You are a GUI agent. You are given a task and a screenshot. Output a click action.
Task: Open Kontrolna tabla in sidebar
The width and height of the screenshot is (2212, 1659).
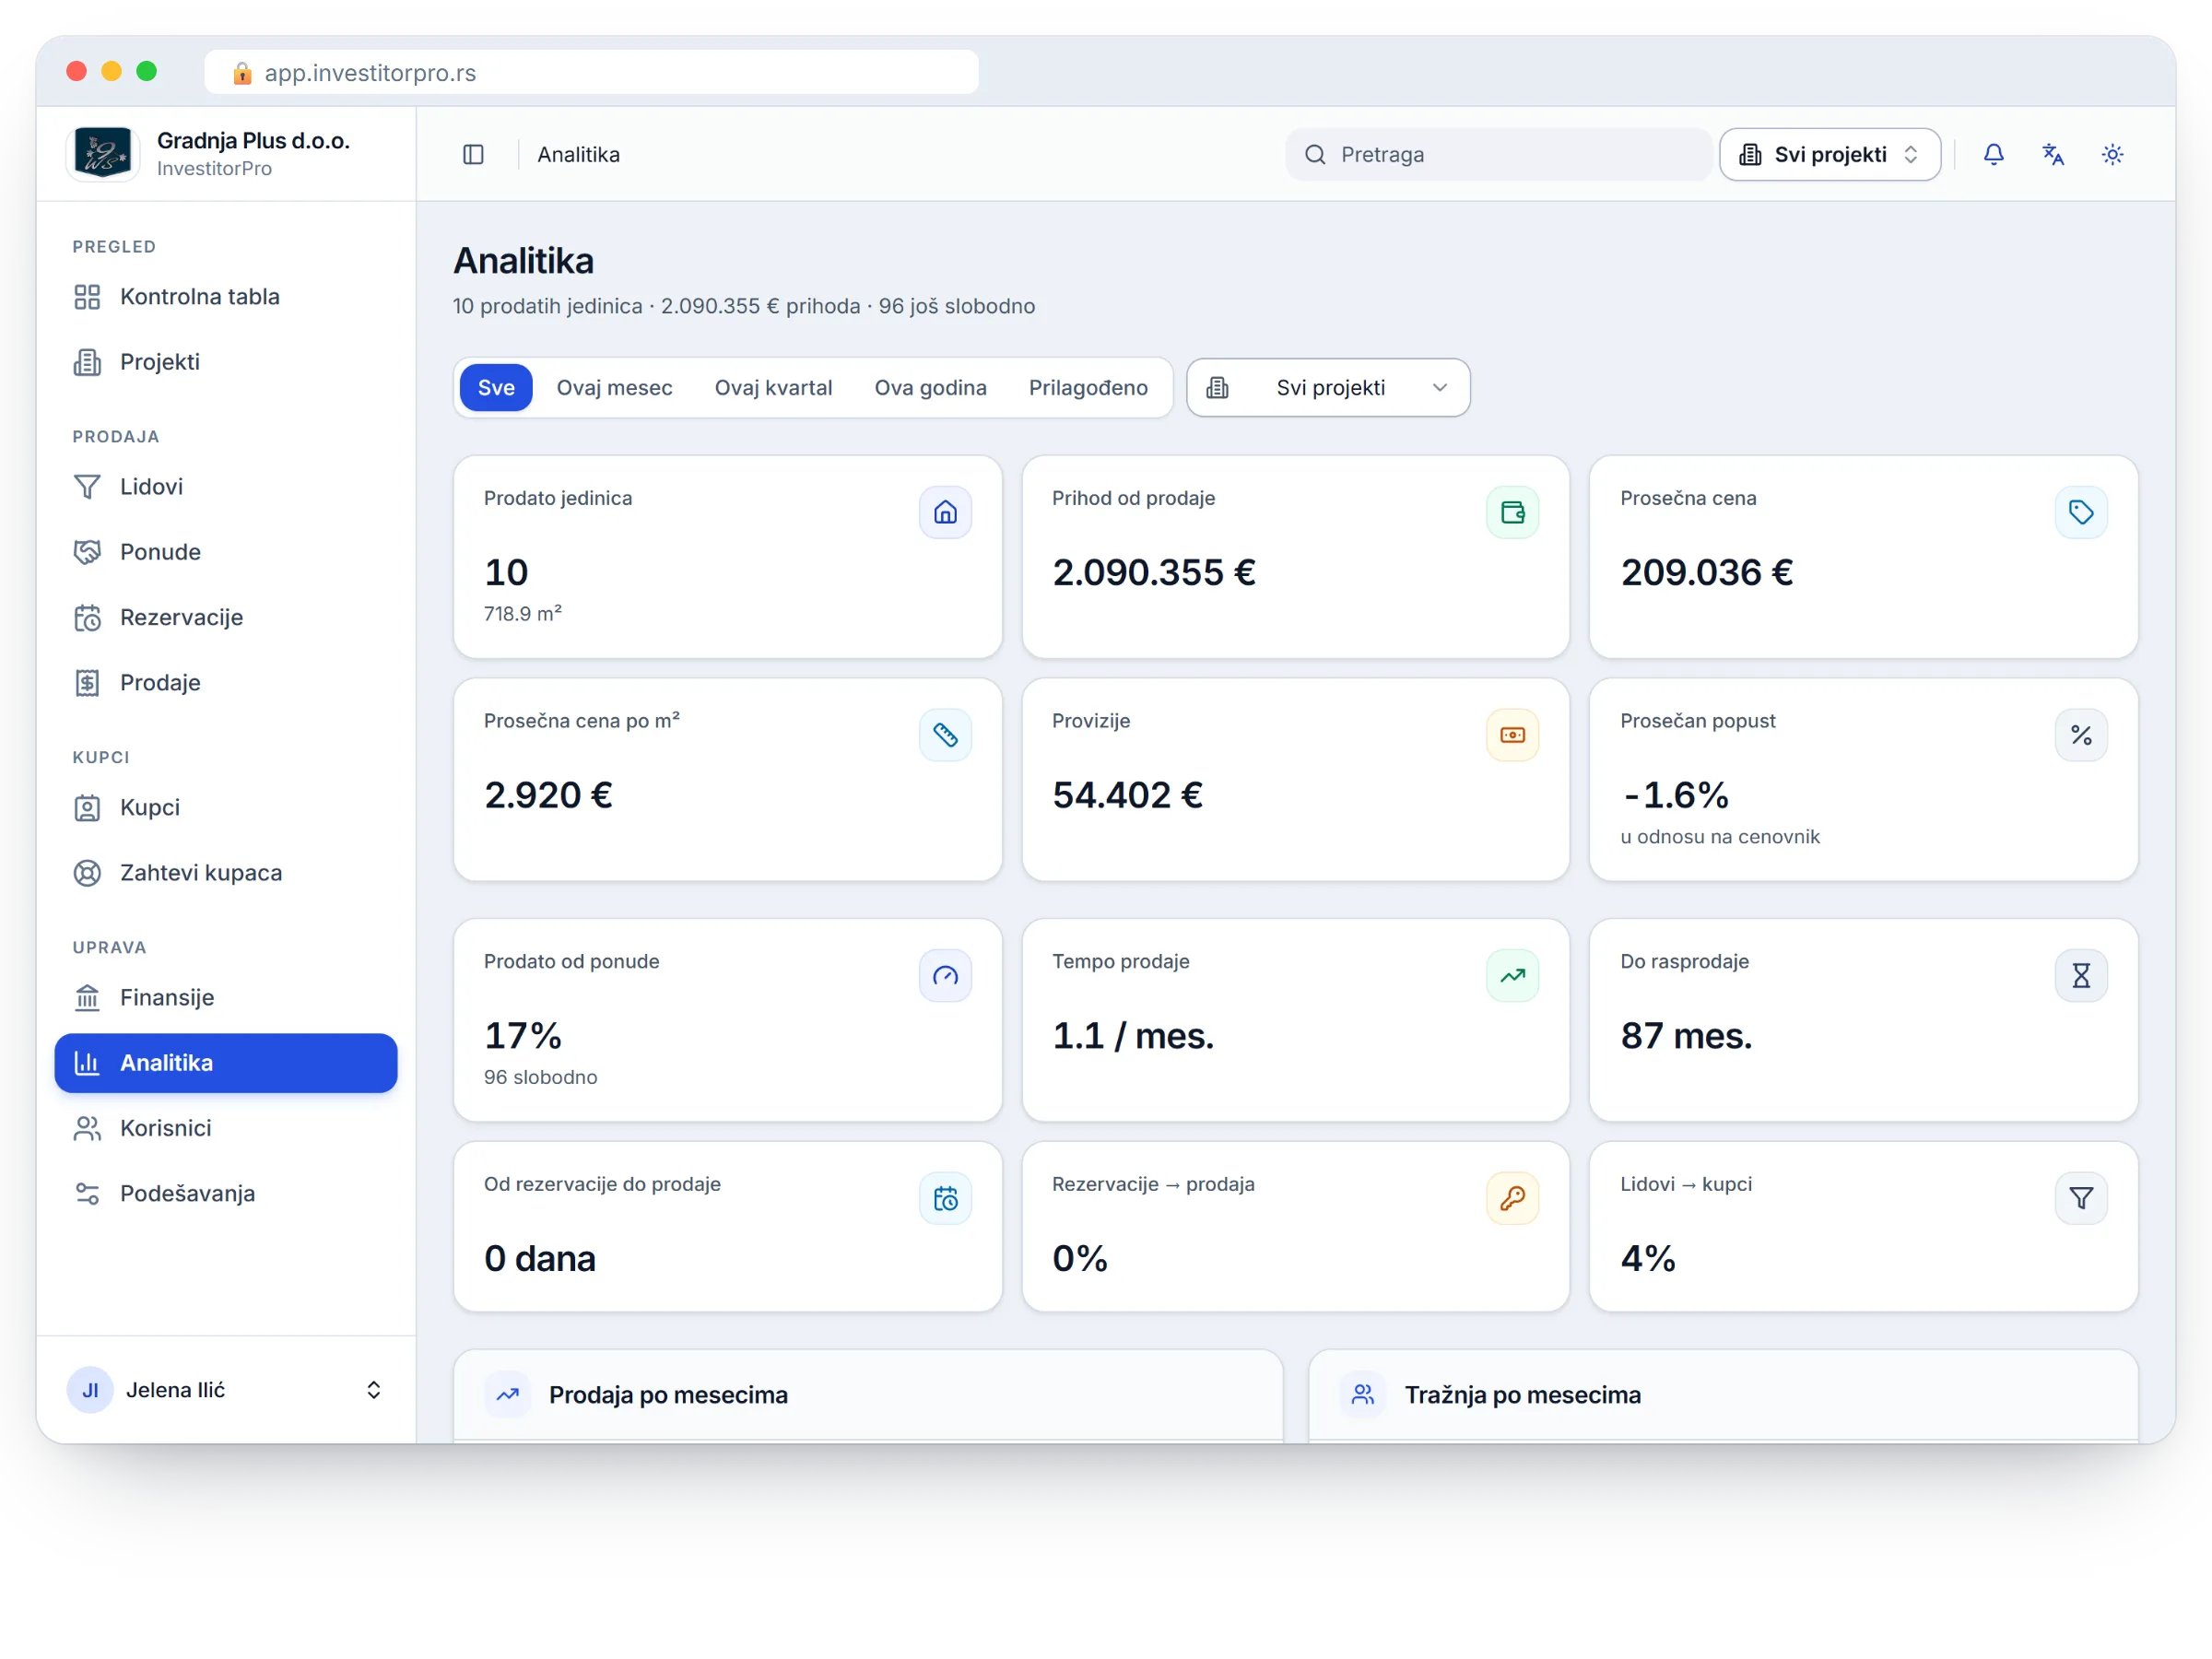tap(225, 297)
